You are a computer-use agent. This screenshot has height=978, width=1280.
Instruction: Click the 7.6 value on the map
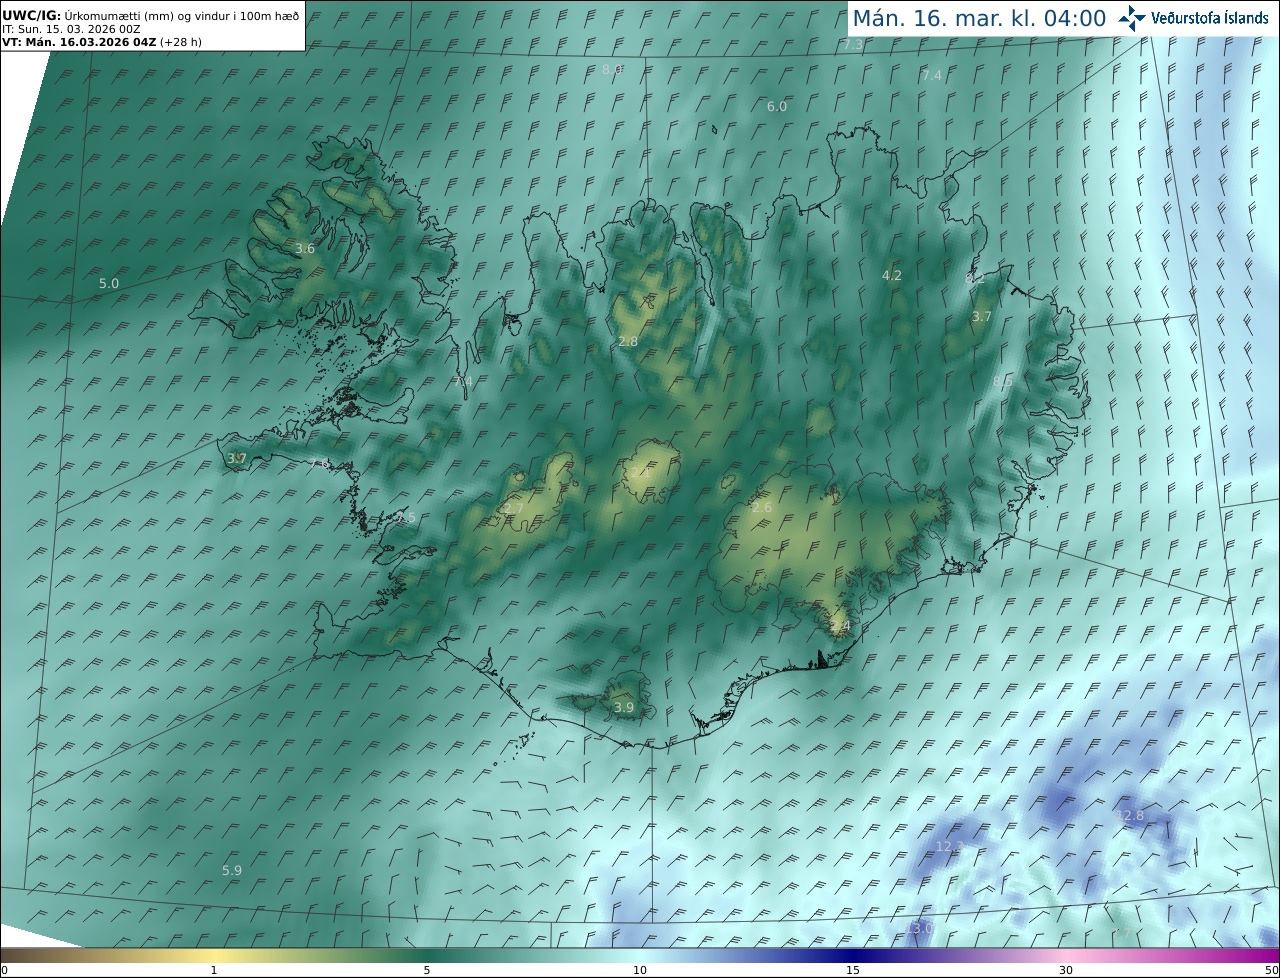tap(319, 463)
